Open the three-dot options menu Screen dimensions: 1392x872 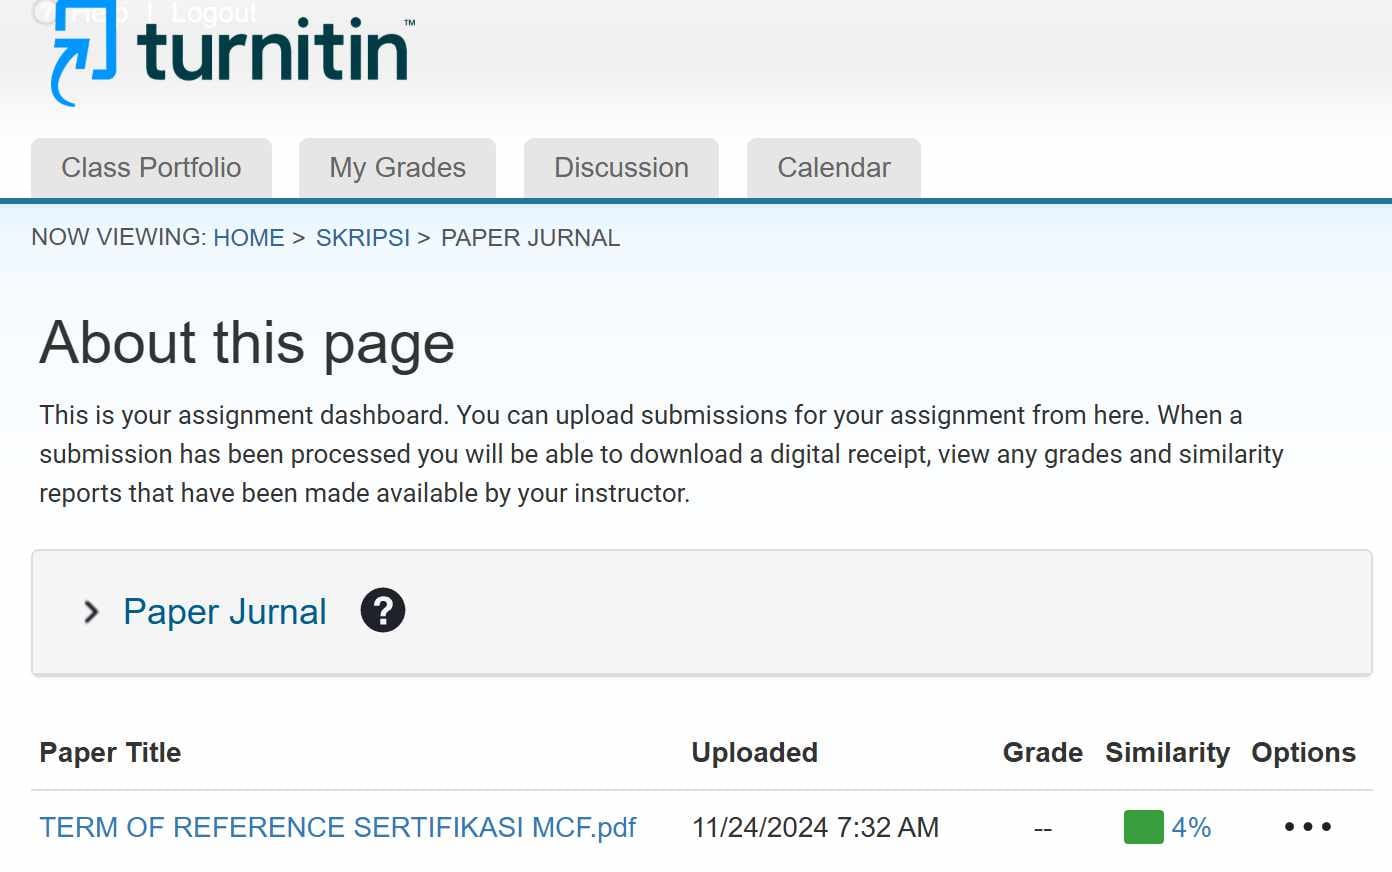point(1308,827)
